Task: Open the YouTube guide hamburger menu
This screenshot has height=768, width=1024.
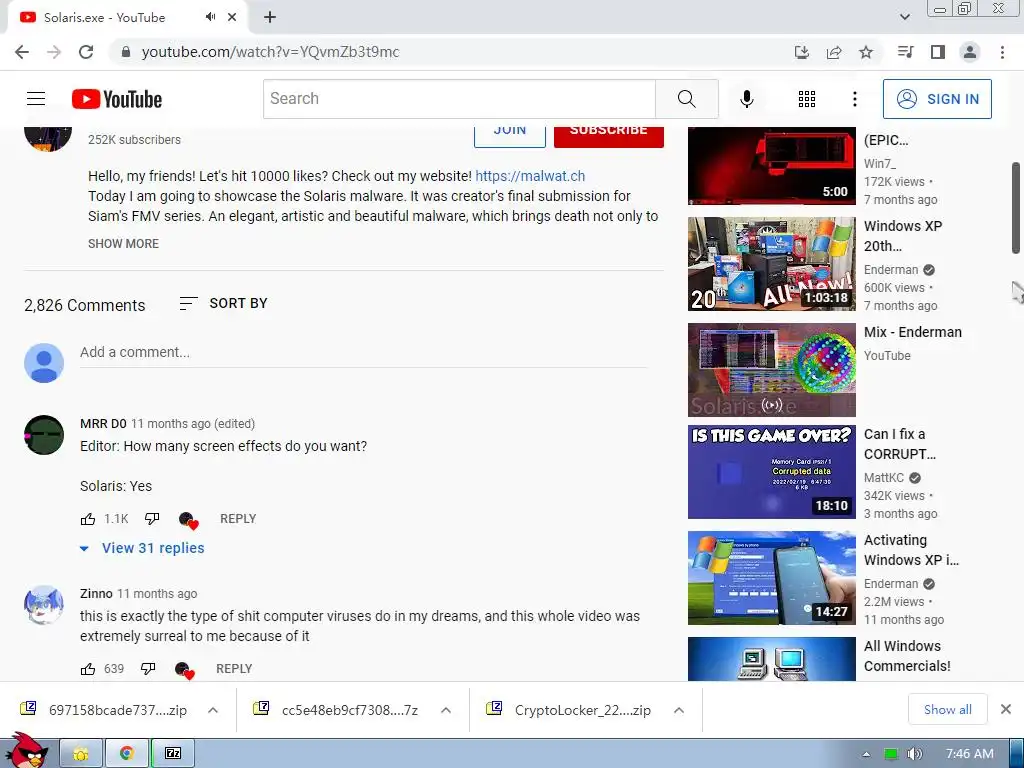Action: (x=36, y=99)
